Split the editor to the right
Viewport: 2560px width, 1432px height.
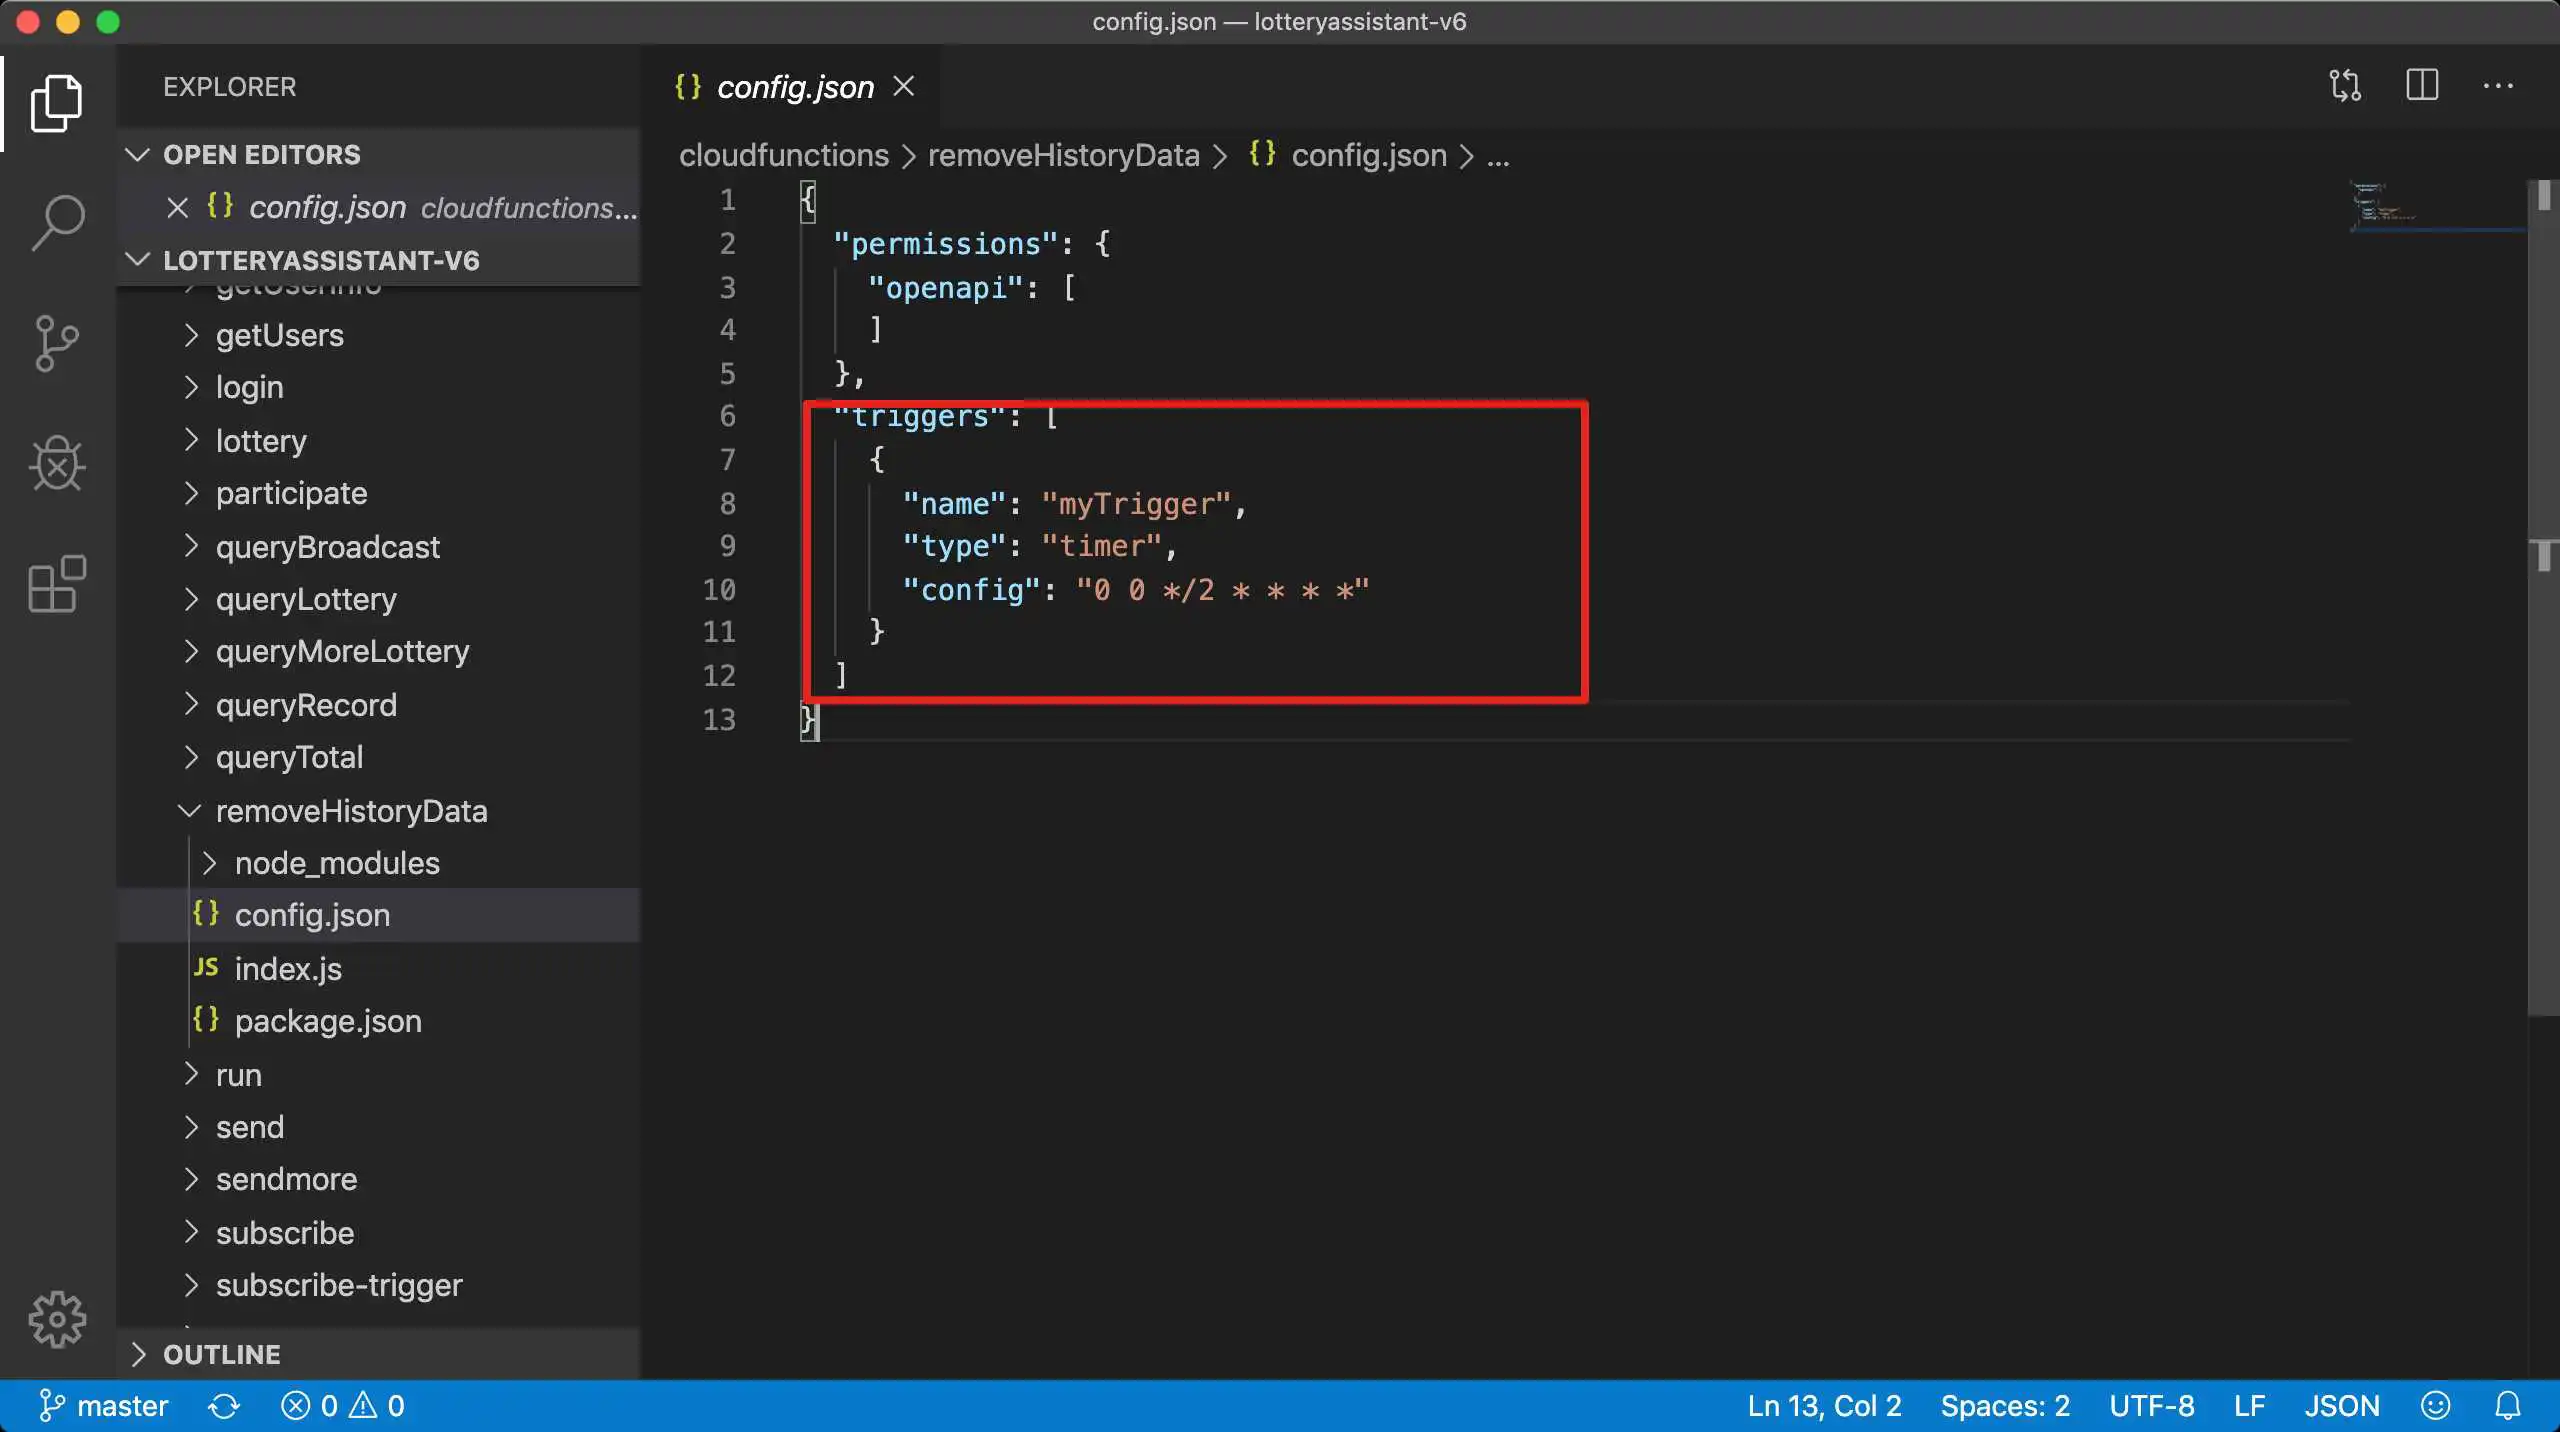click(x=2421, y=86)
